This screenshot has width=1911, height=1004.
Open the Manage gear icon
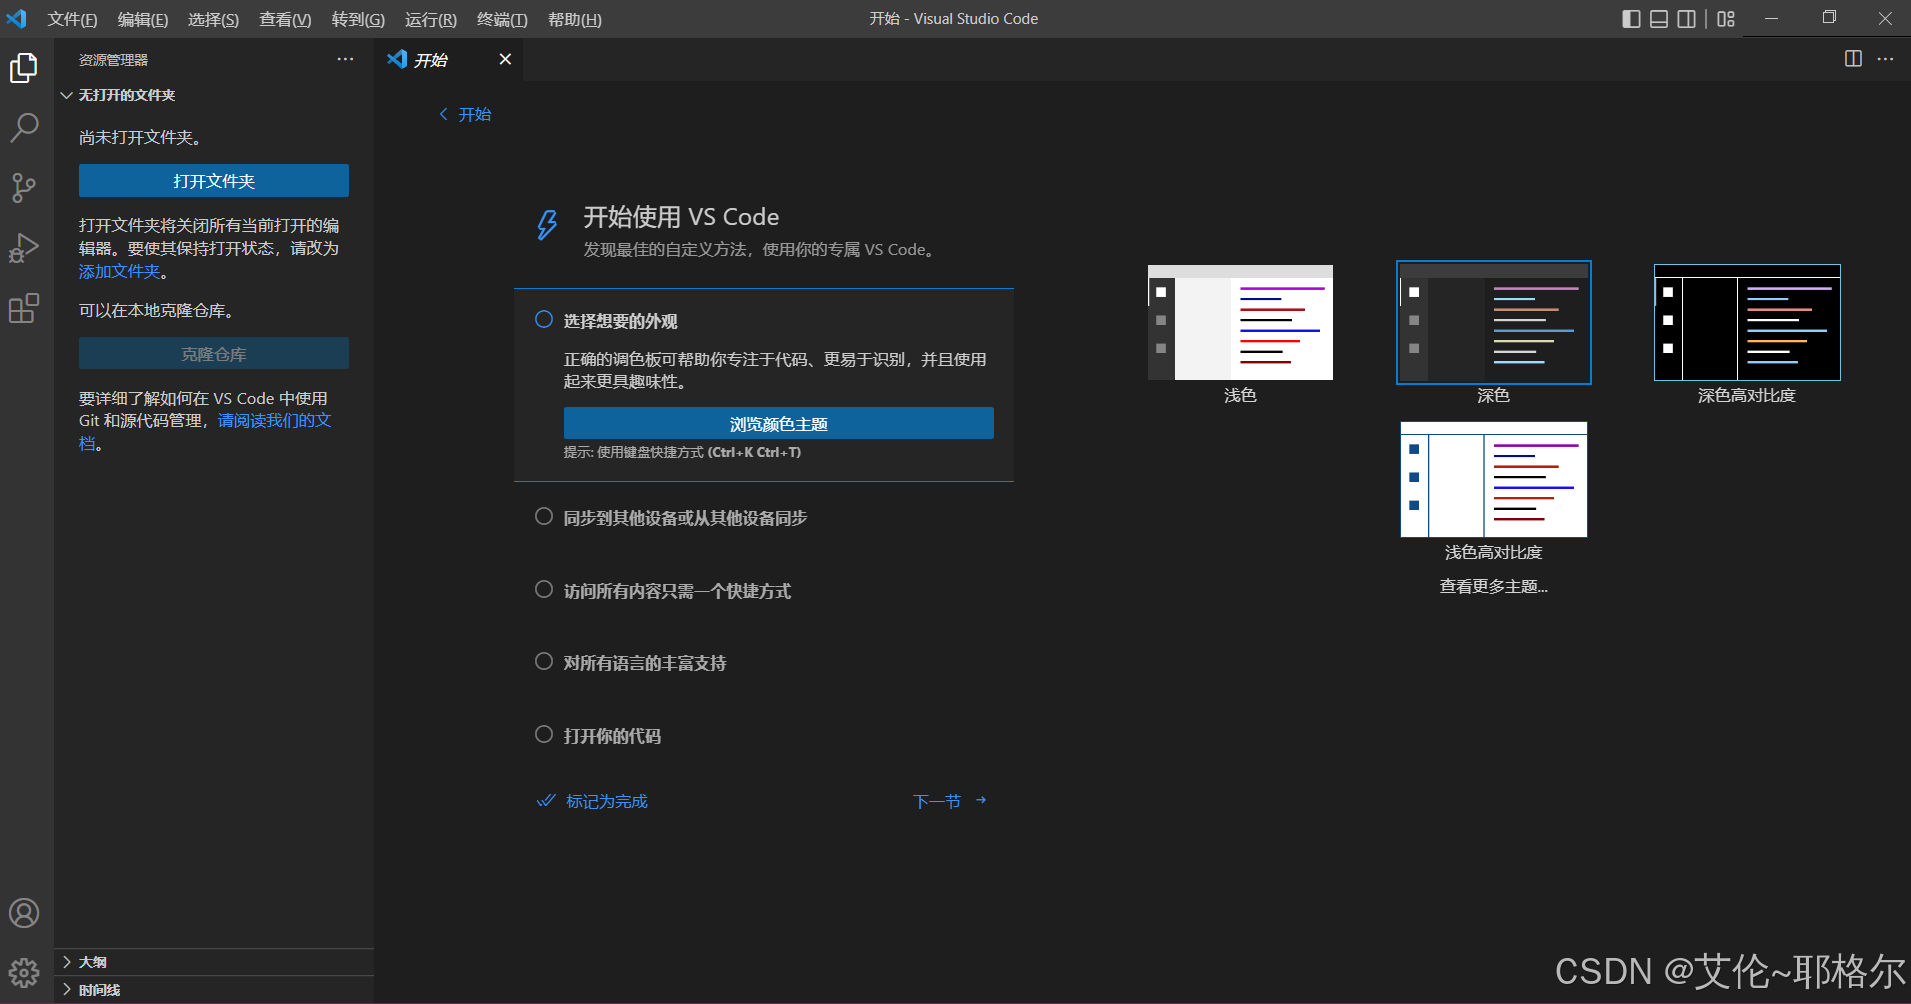click(x=24, y=972)
